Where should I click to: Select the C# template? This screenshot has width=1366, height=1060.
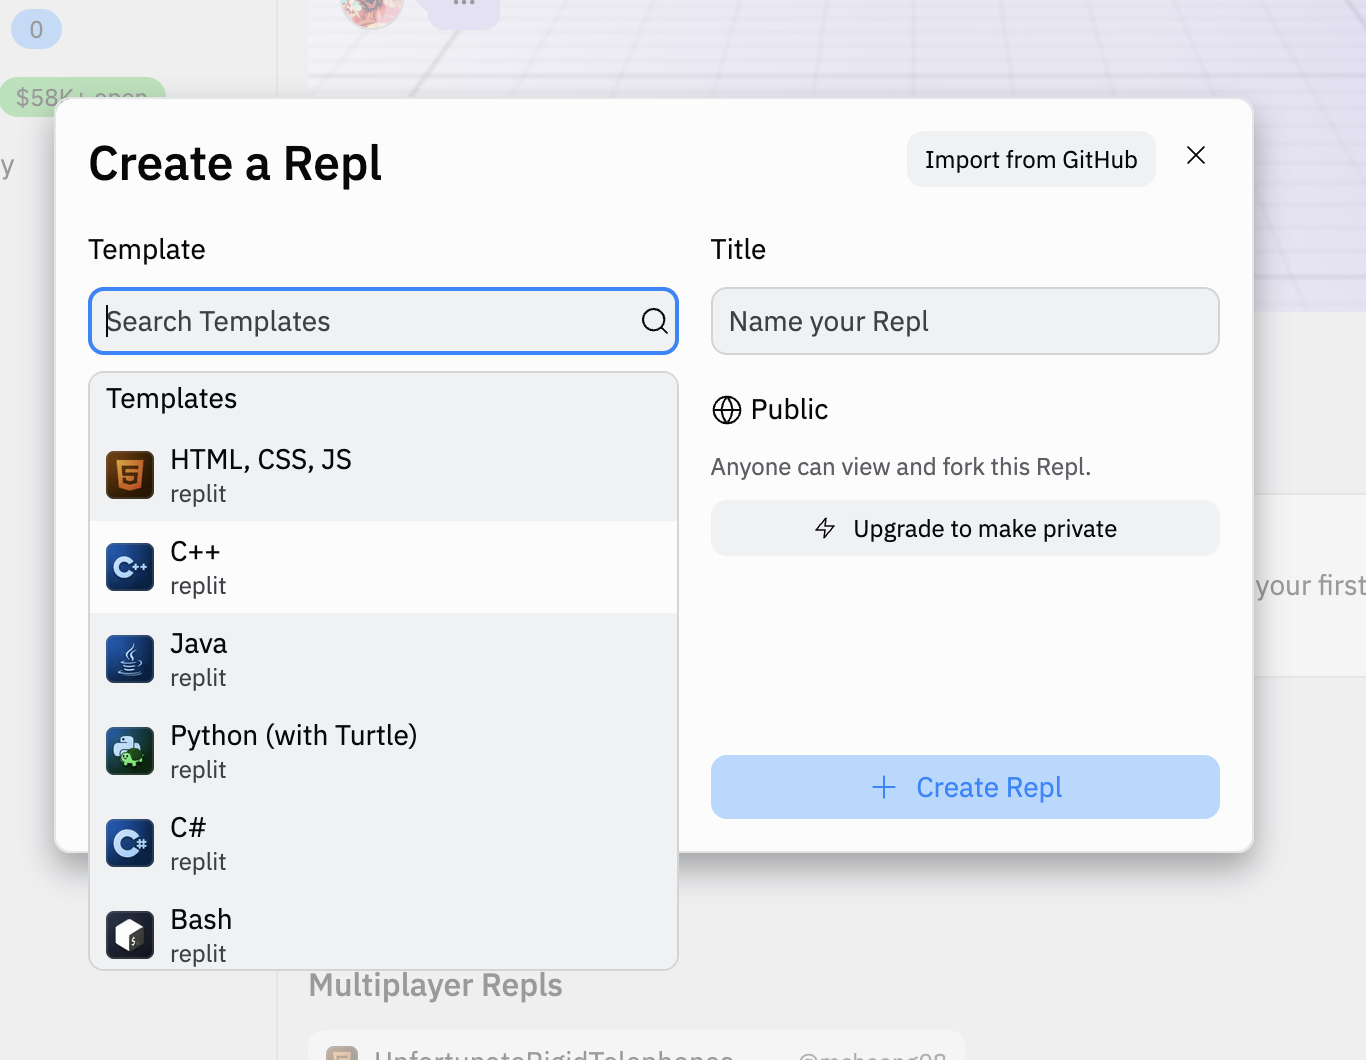383,843
